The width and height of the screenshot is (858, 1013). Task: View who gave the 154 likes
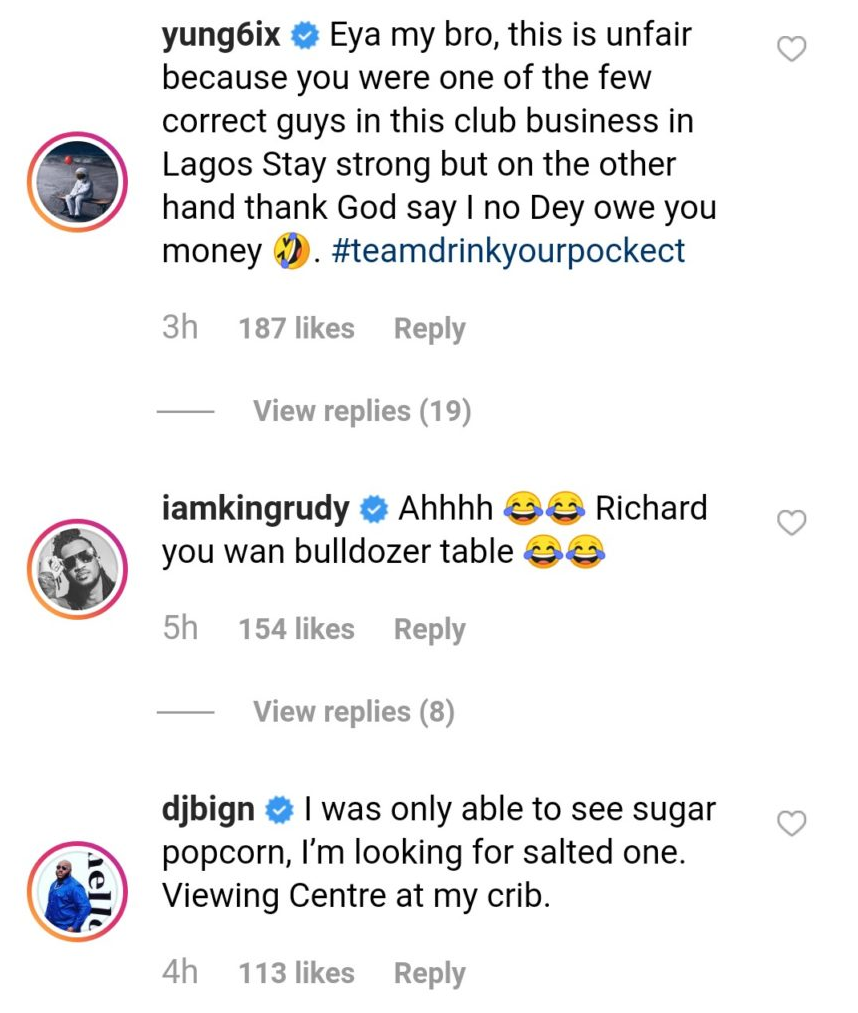[296, 629]
